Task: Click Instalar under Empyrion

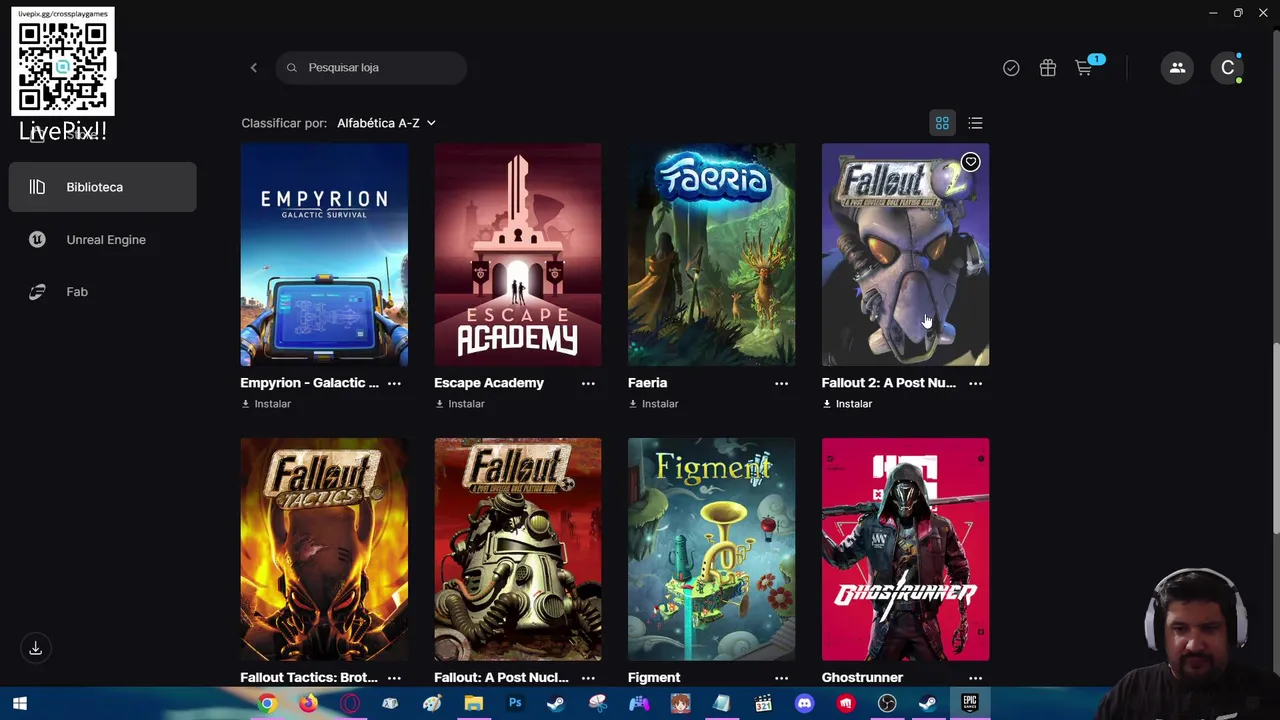Action: tap(266, 404)
